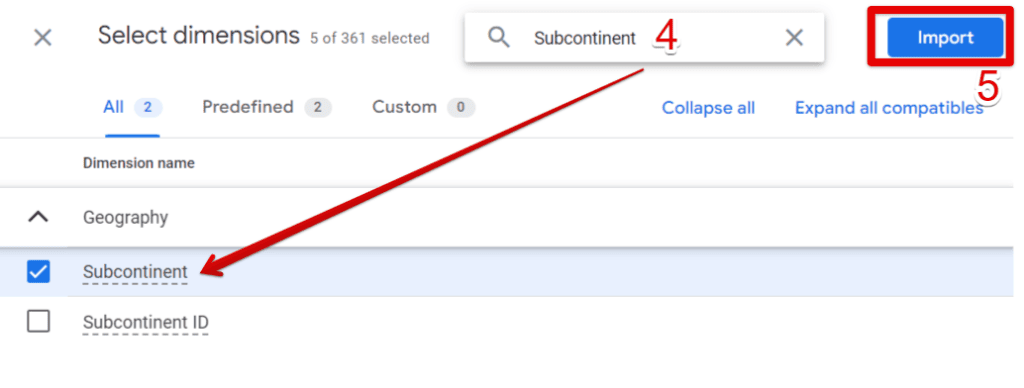This screenshot has height=388, width=1024.
Task: Click the Subcontinent ID dimension name
Action: 146,322
